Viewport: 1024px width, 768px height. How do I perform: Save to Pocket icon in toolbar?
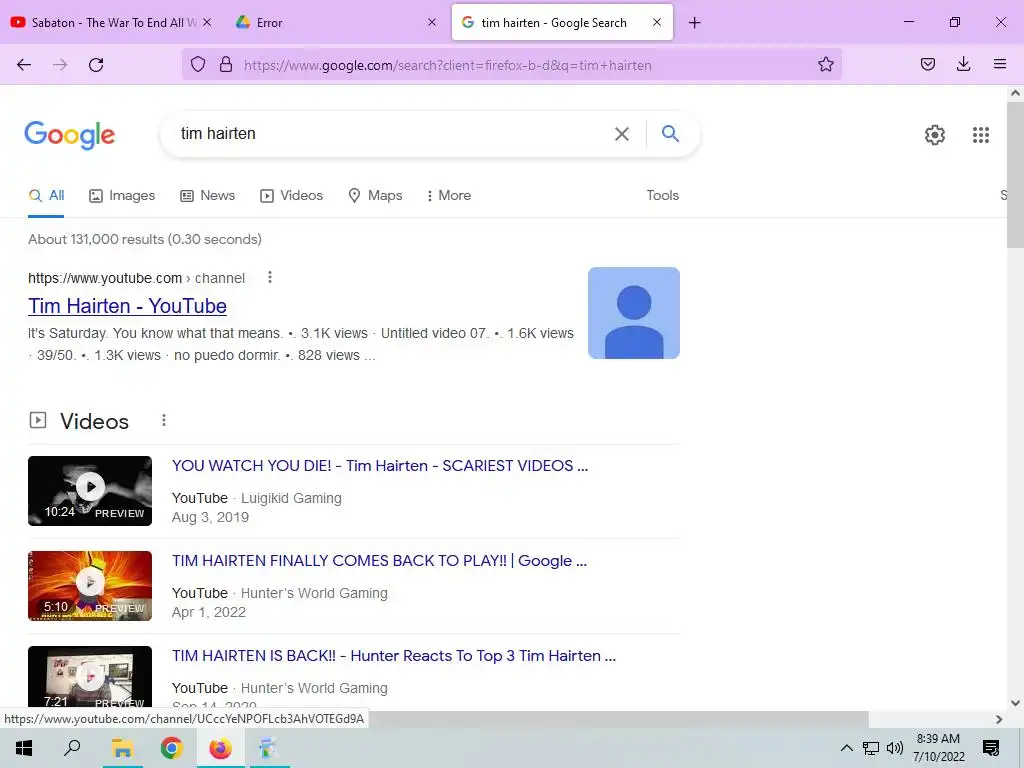point(927,64)
